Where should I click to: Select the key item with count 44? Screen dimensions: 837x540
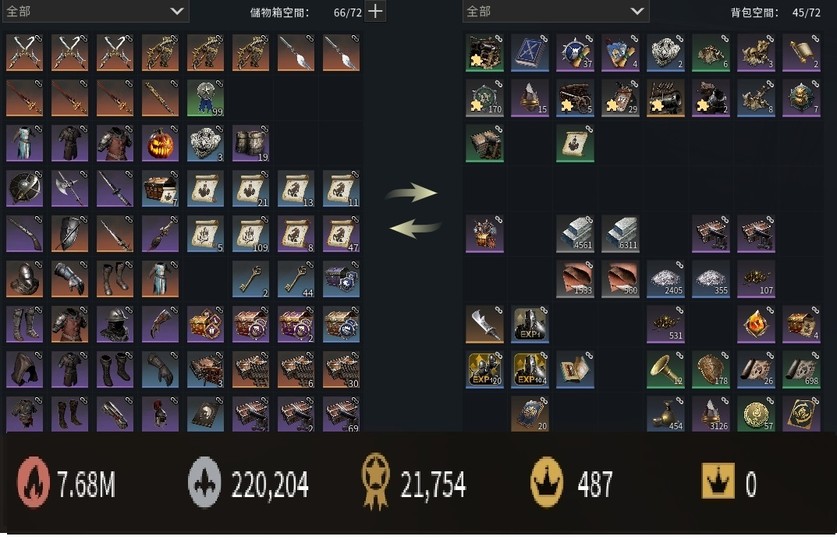tap(296, 279)
